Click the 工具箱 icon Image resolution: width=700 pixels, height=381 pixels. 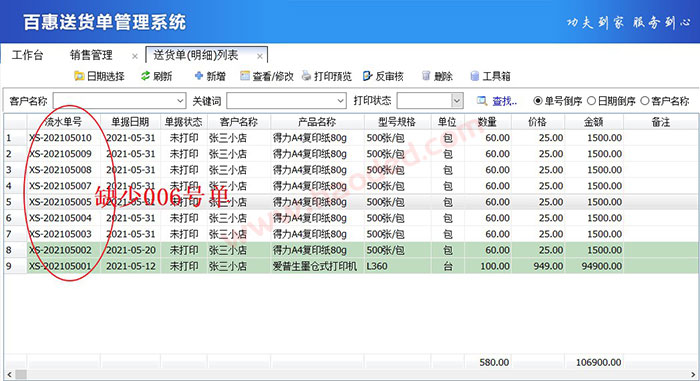[475, 76]
